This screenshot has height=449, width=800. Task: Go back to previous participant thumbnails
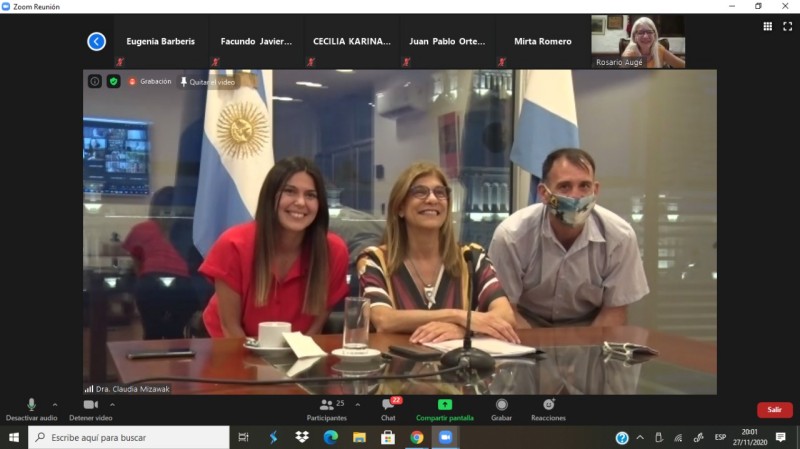96,41
